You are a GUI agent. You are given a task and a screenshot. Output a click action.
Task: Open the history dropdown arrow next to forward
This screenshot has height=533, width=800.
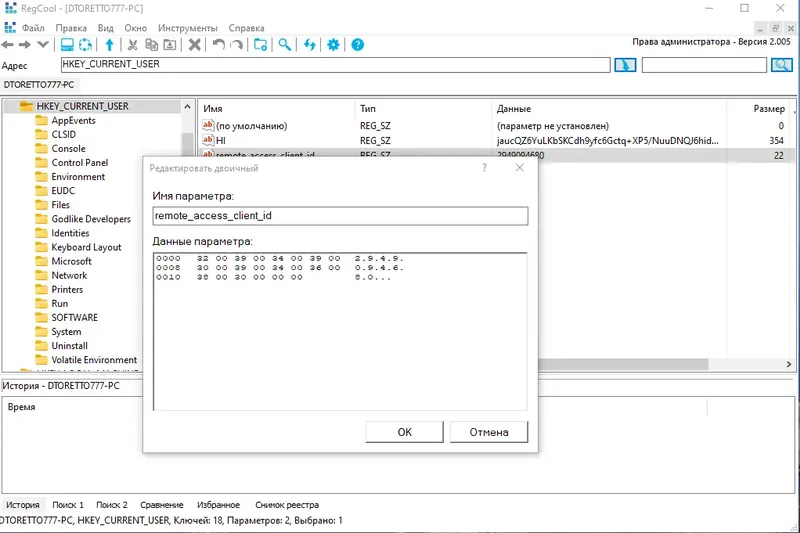(x=43, y=45)
